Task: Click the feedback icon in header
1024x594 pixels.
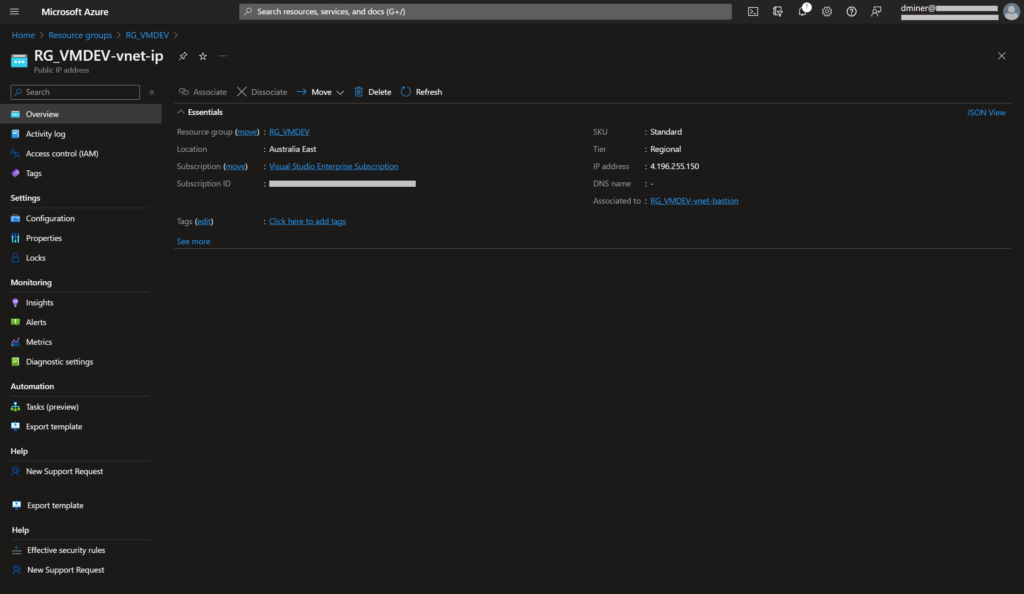Action: (x=876, y=12)
